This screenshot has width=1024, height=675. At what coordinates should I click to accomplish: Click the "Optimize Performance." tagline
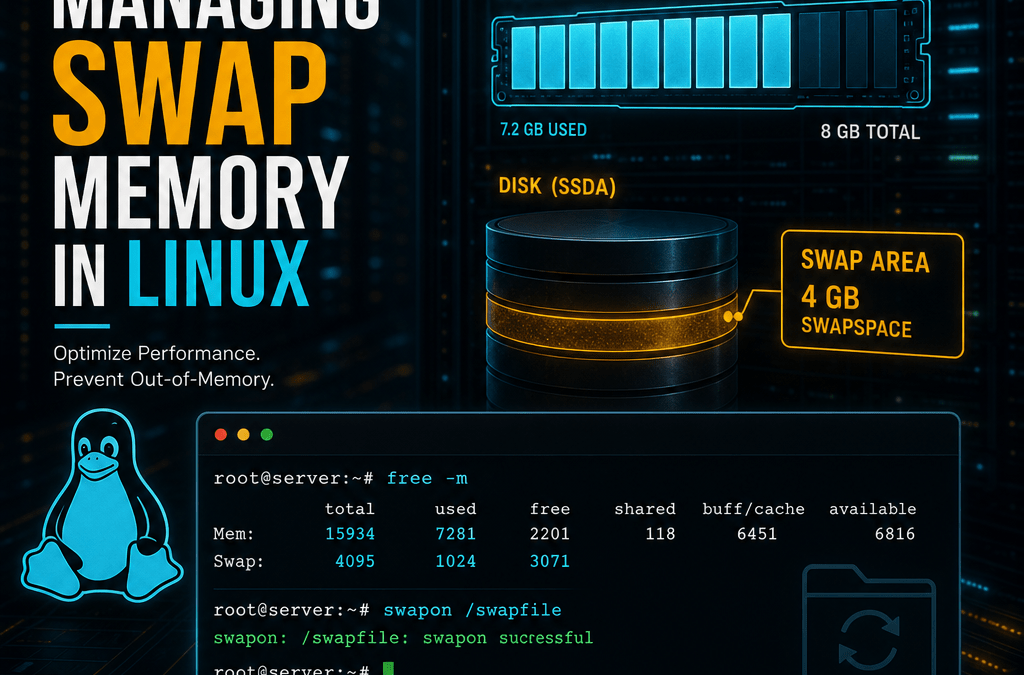coord(157,354)
